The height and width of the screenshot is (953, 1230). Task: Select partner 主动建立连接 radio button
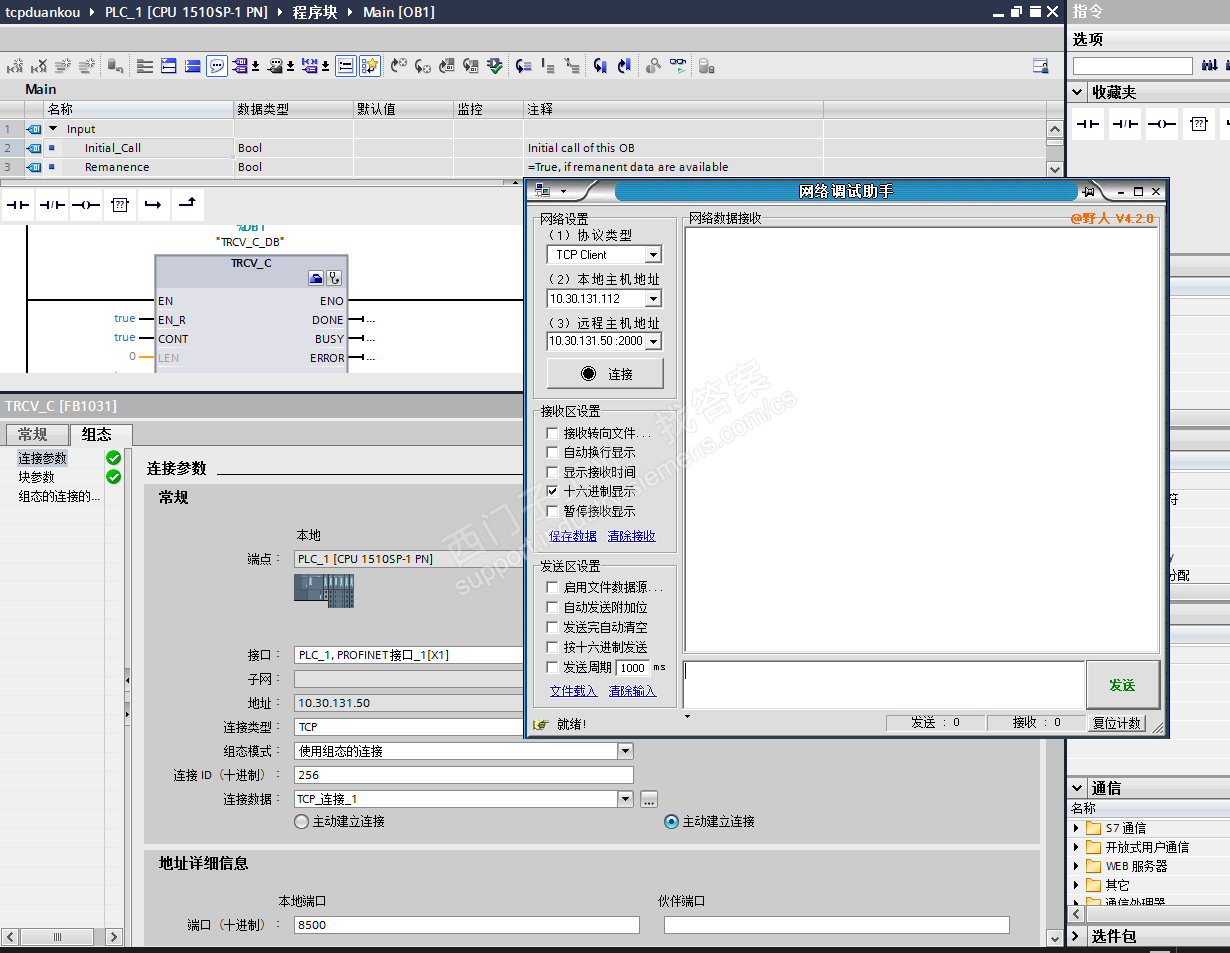tap(672, 821)
